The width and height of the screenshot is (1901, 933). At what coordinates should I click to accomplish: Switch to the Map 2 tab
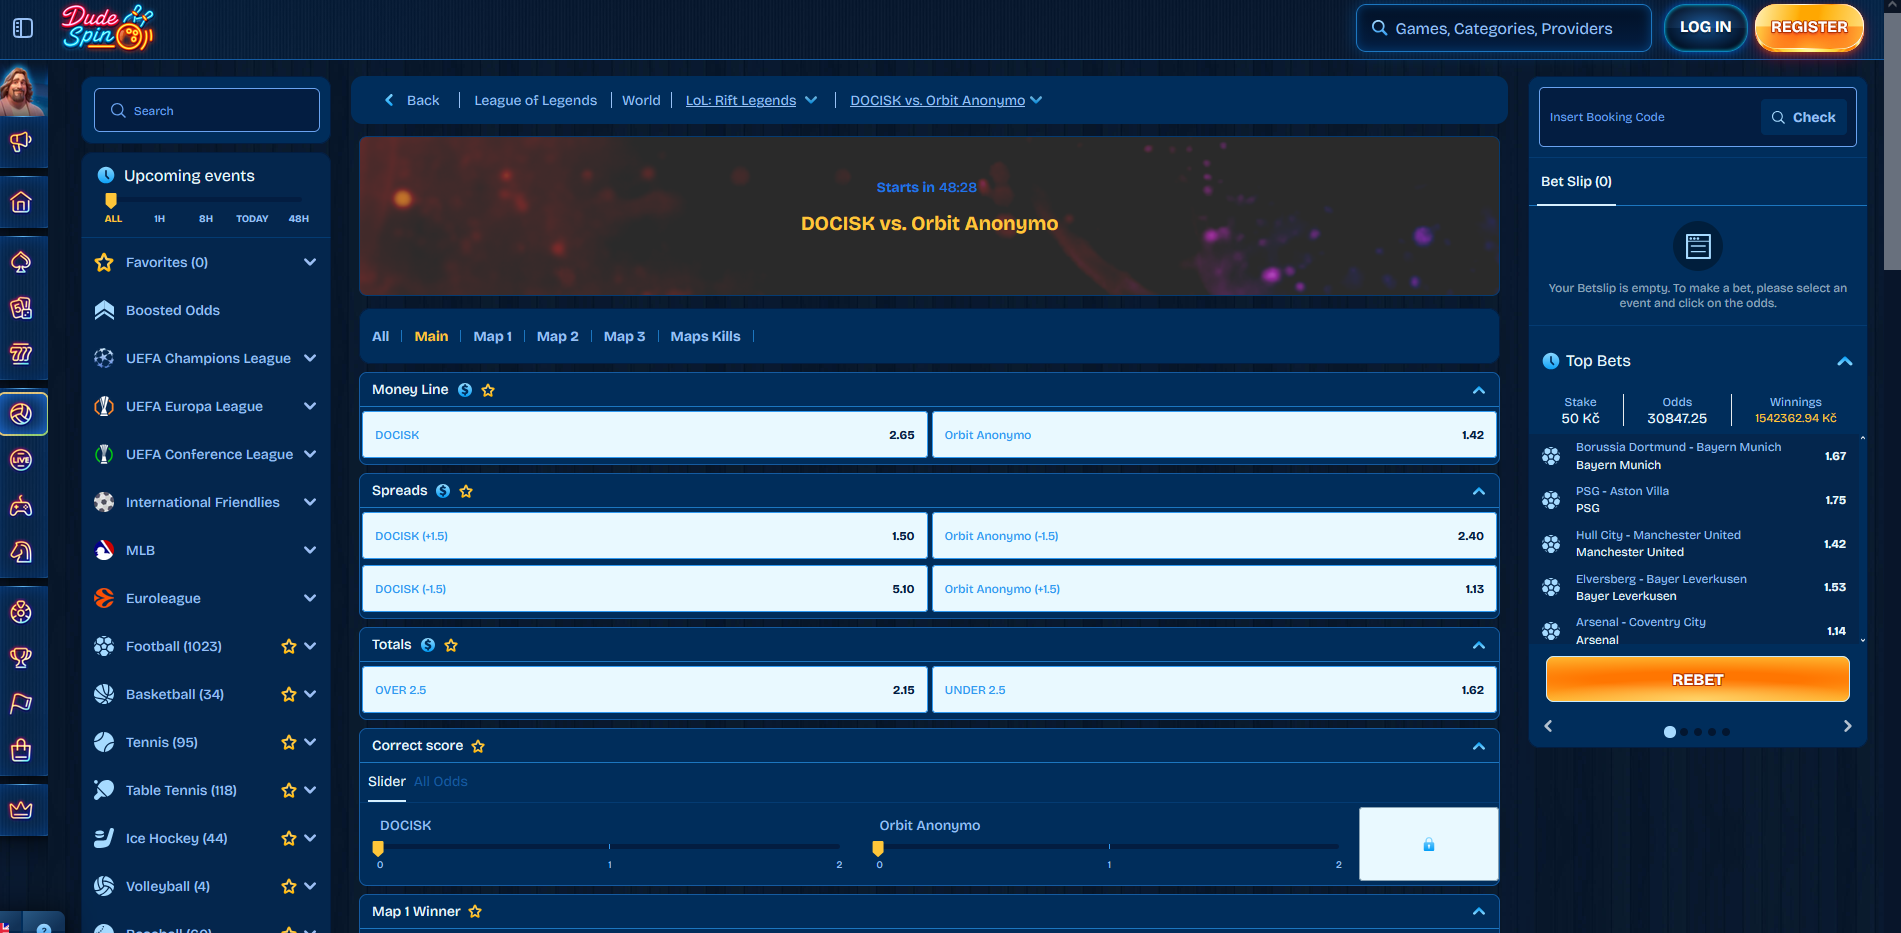[x=557, y=336]
